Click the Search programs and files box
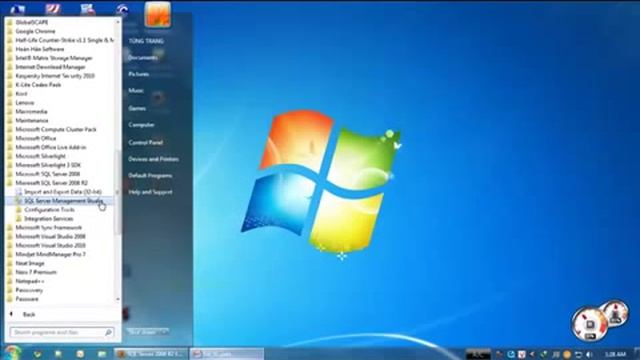 [61, 333]
